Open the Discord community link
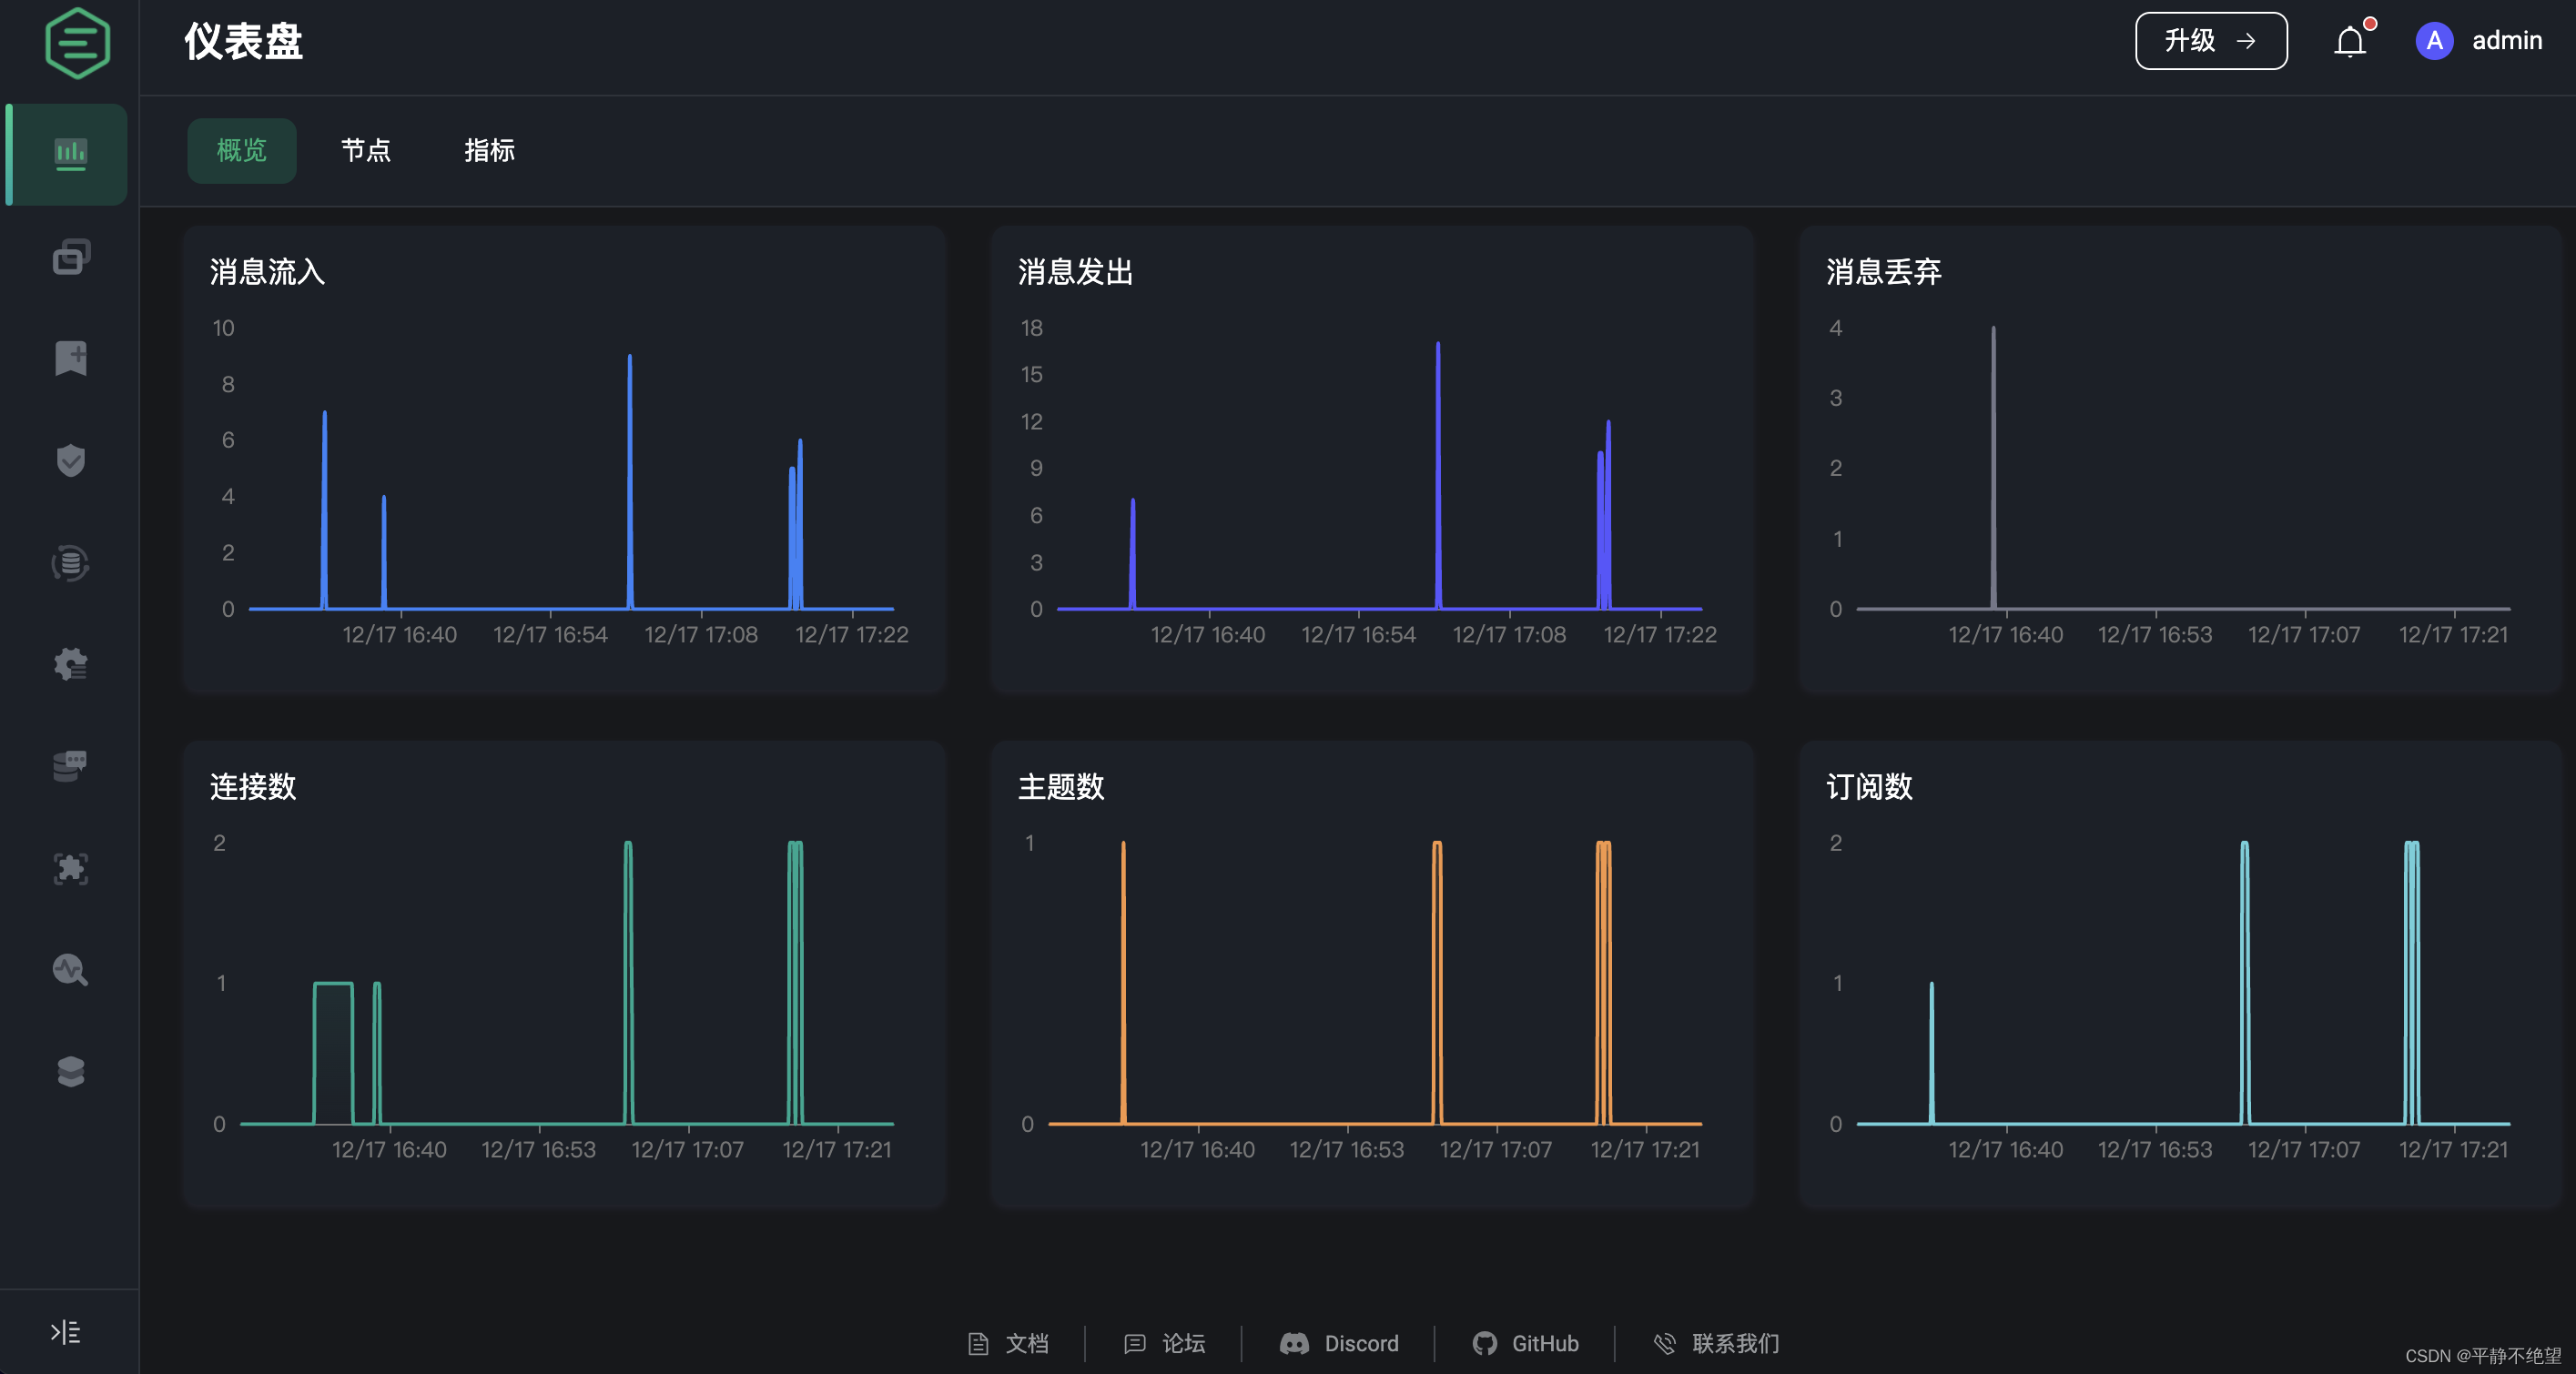 click(x=1340, y=1344)
